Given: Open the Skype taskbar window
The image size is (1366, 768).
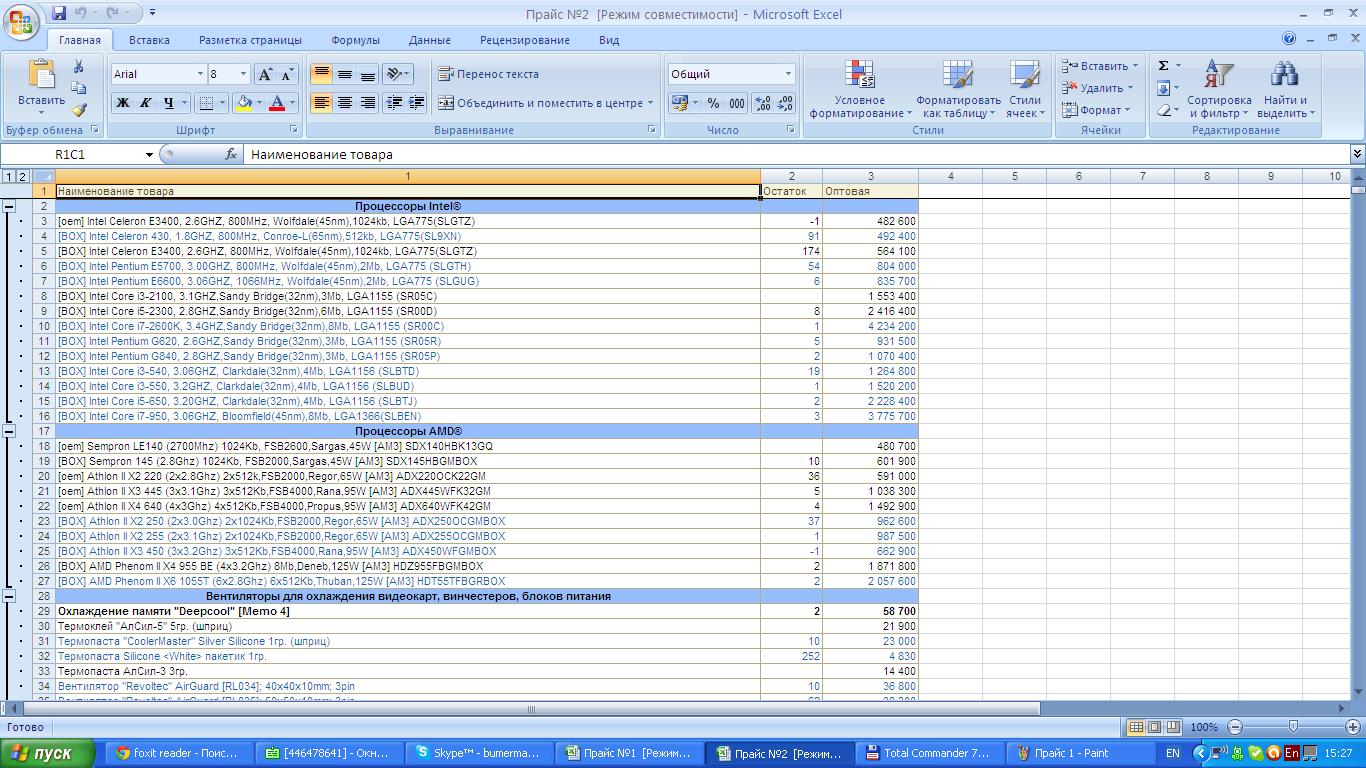Looking at the screenshot, I should [479, 753].
